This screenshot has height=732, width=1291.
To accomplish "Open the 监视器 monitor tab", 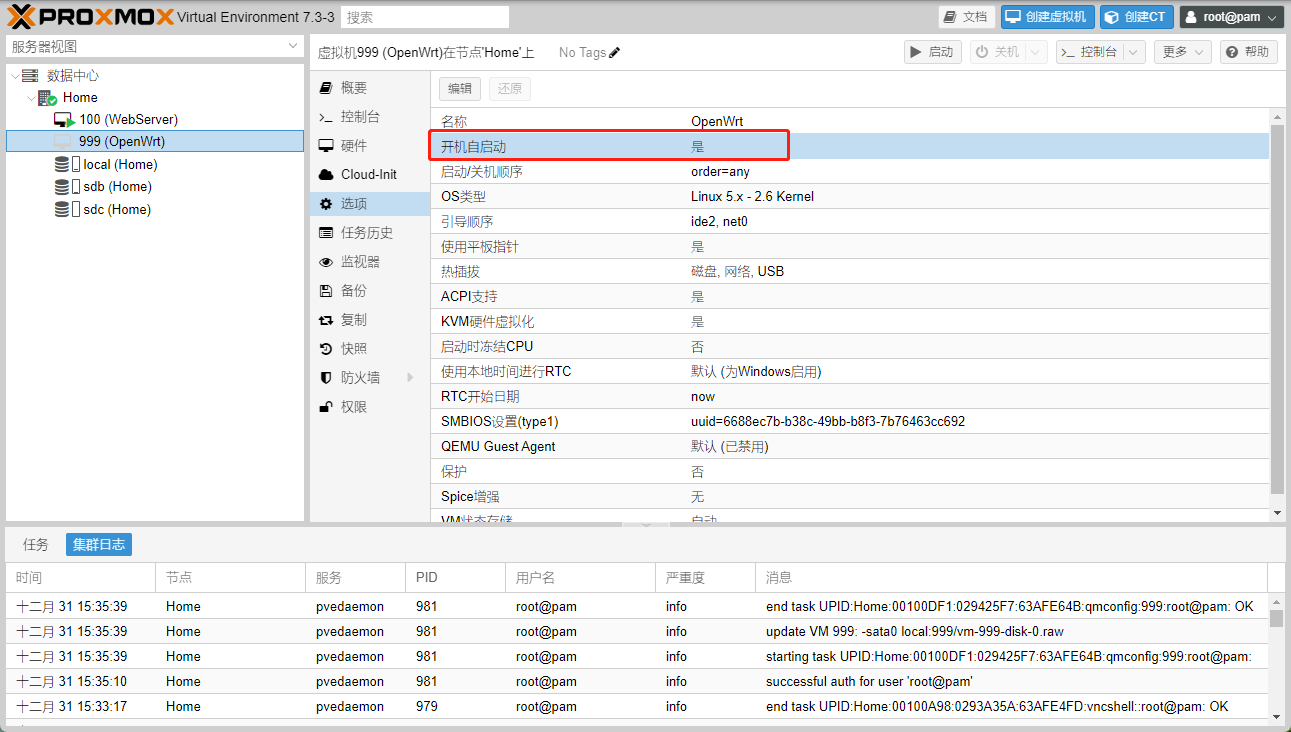I will (x=370, y=262).
